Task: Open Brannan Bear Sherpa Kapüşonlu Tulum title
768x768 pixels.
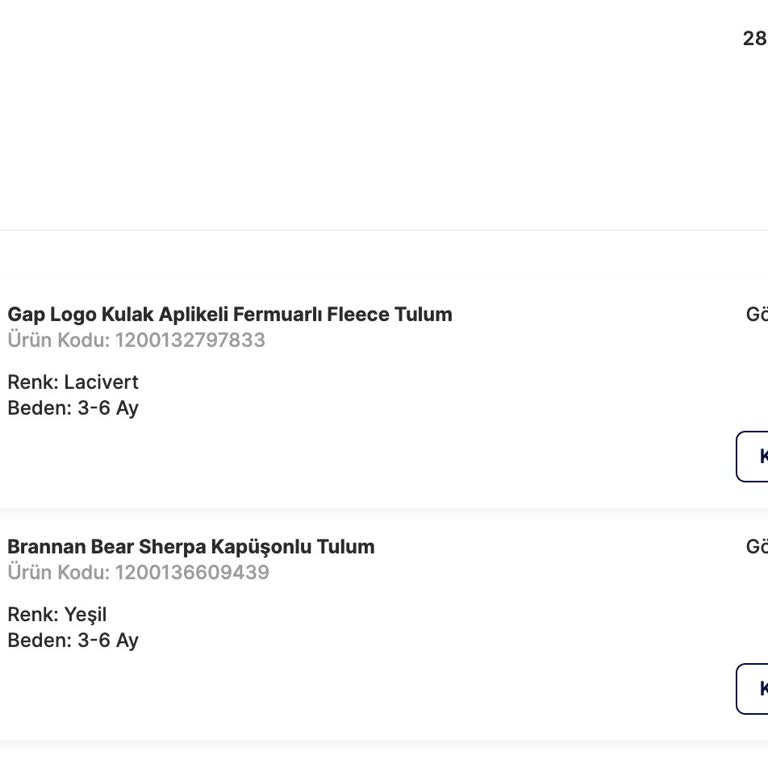Action: point(191,547)
